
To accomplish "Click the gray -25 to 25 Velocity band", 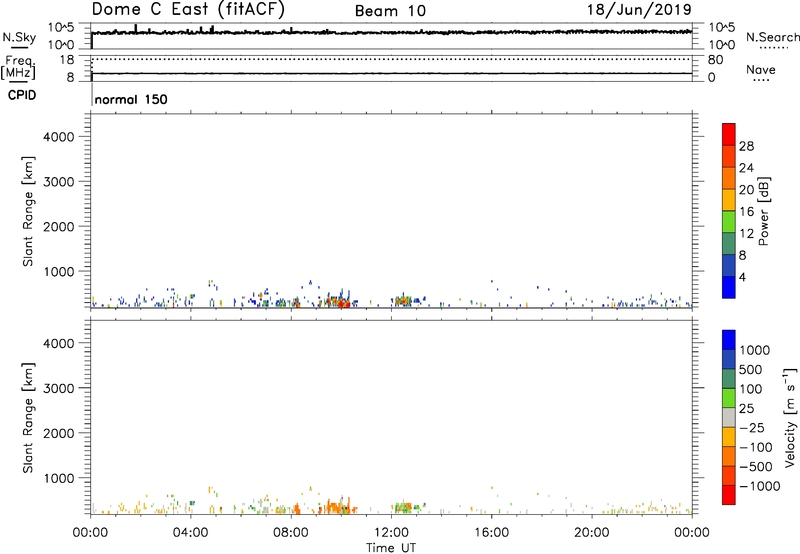I will click(729, 418).
